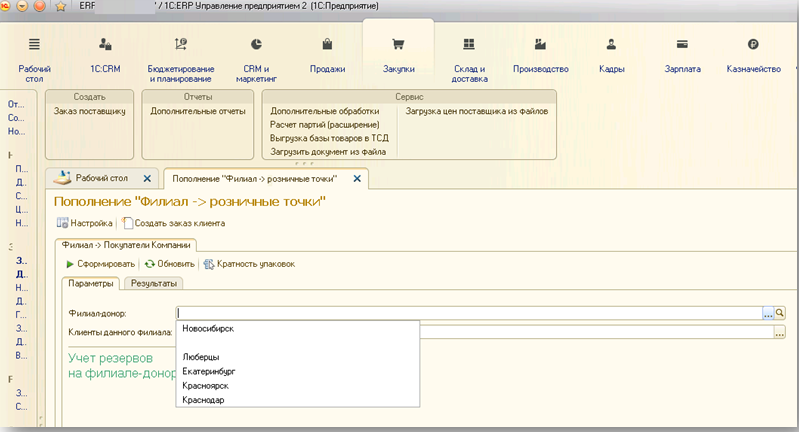Click the Настройка settings icon
This screenshot has width=799, height=432.
62,223
